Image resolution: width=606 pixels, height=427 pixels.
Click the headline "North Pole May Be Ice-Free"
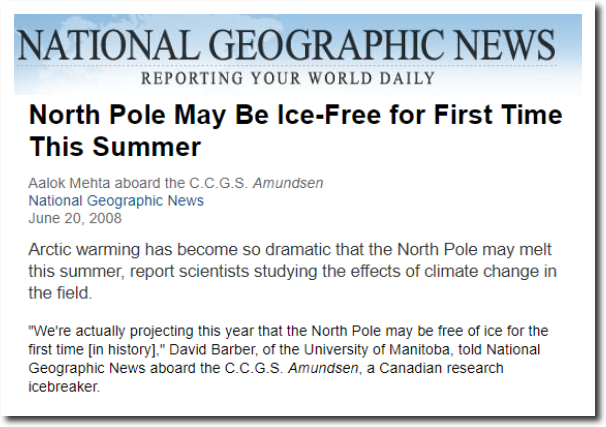click(x=295, y=131)
